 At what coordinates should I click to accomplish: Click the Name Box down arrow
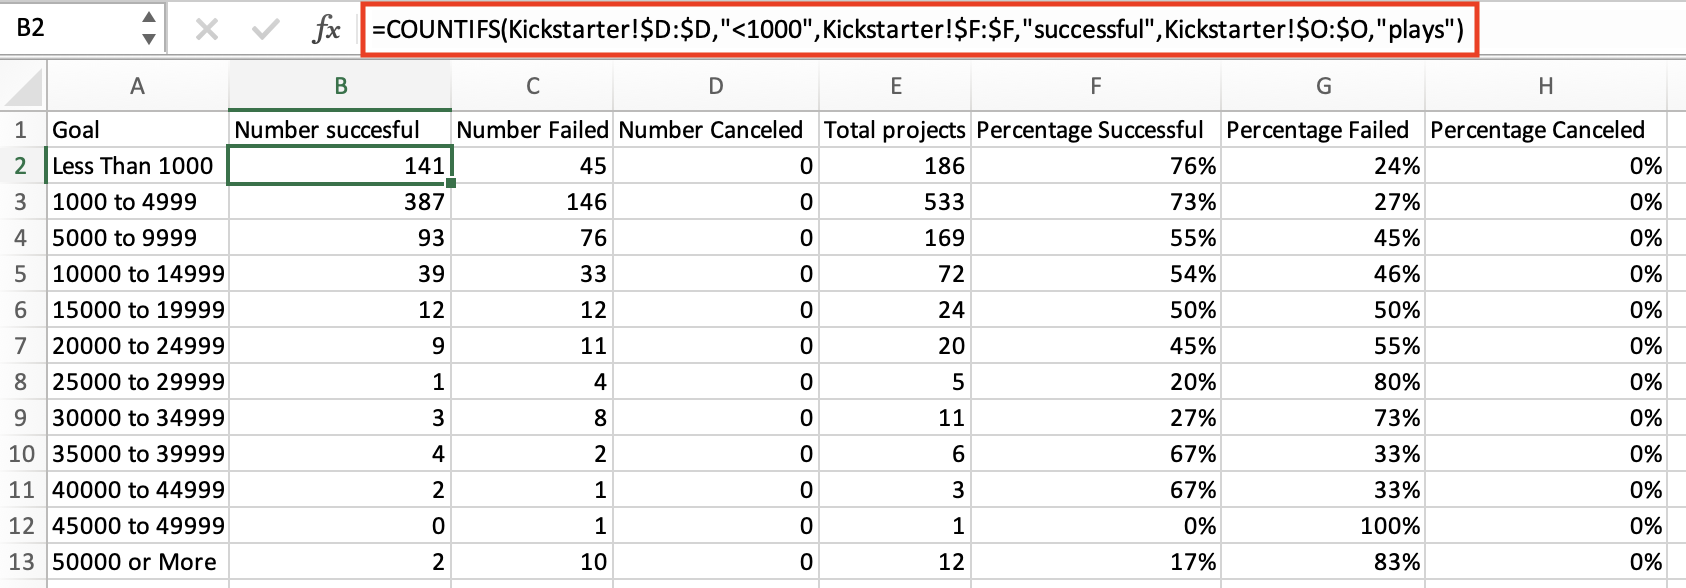click(148, 40)
